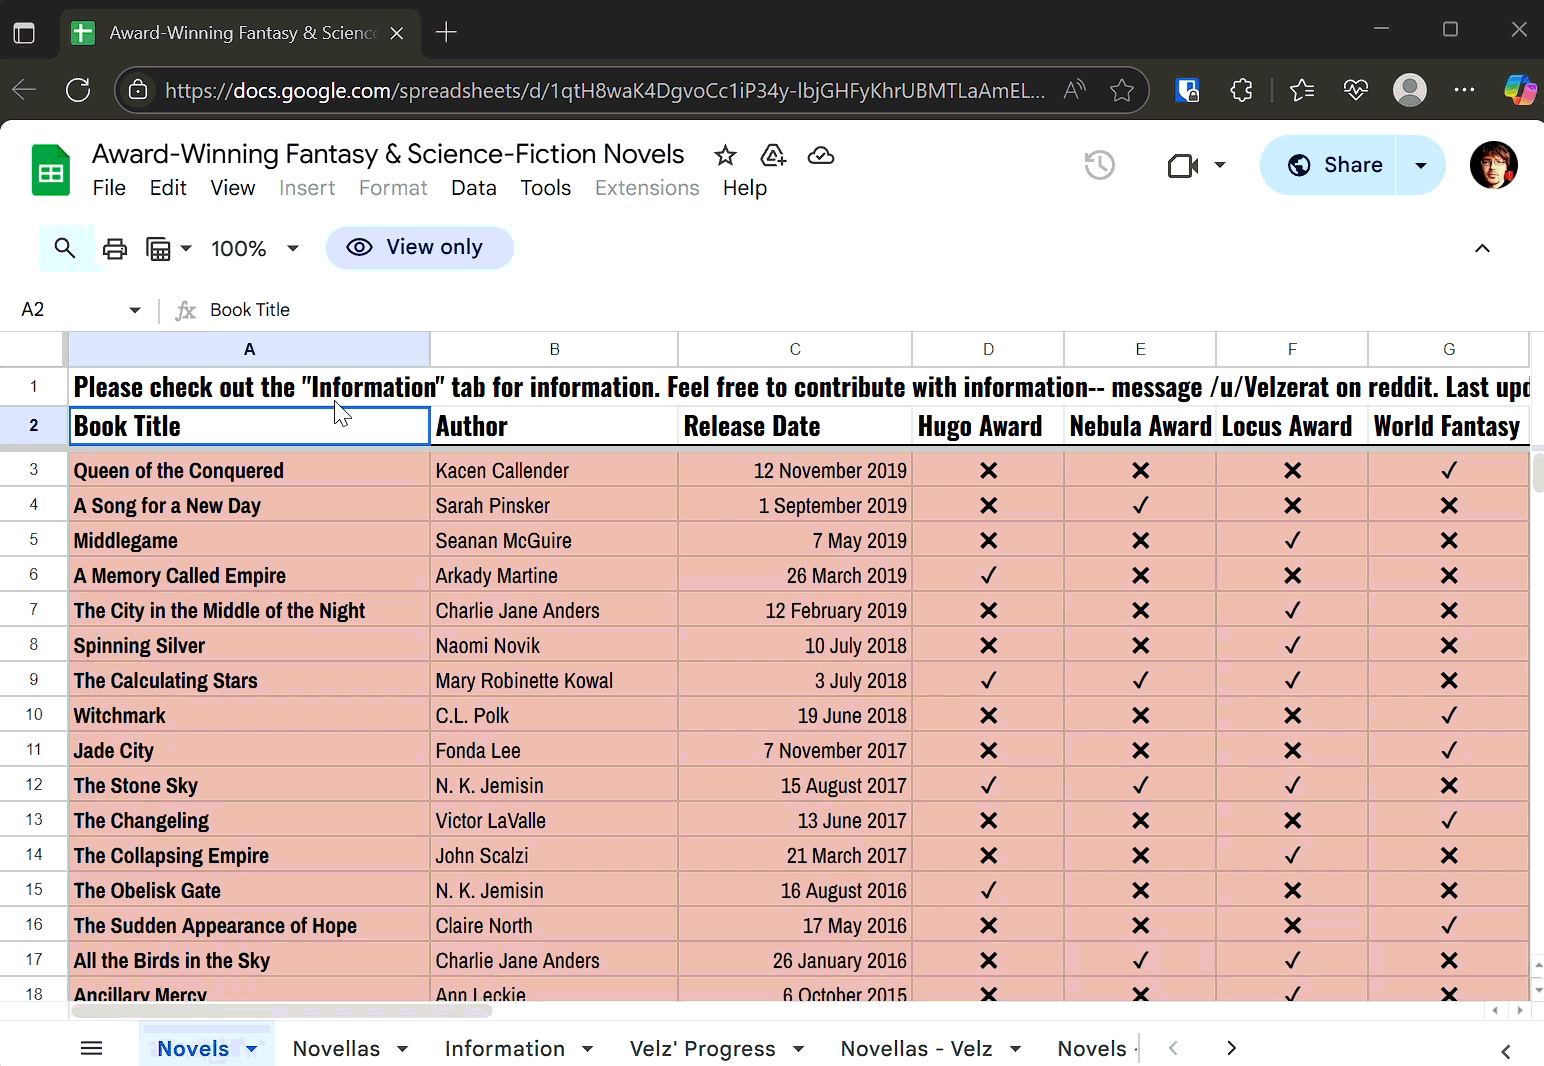
Task: Click the Name box showing A2
Action: (x=70, y=310)
